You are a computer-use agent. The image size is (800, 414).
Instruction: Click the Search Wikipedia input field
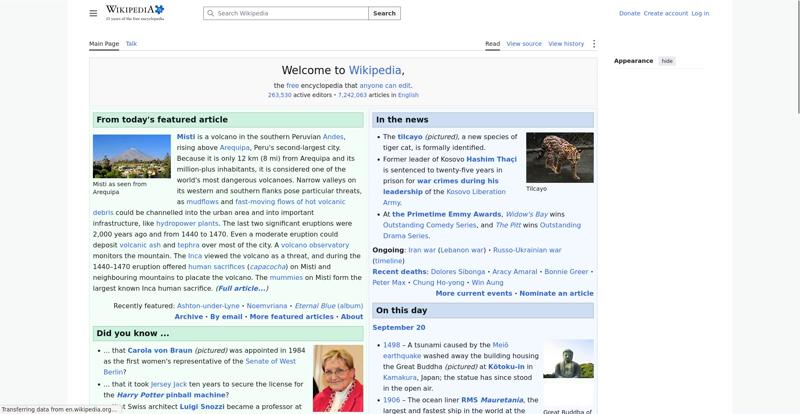(x=286, y=13)
